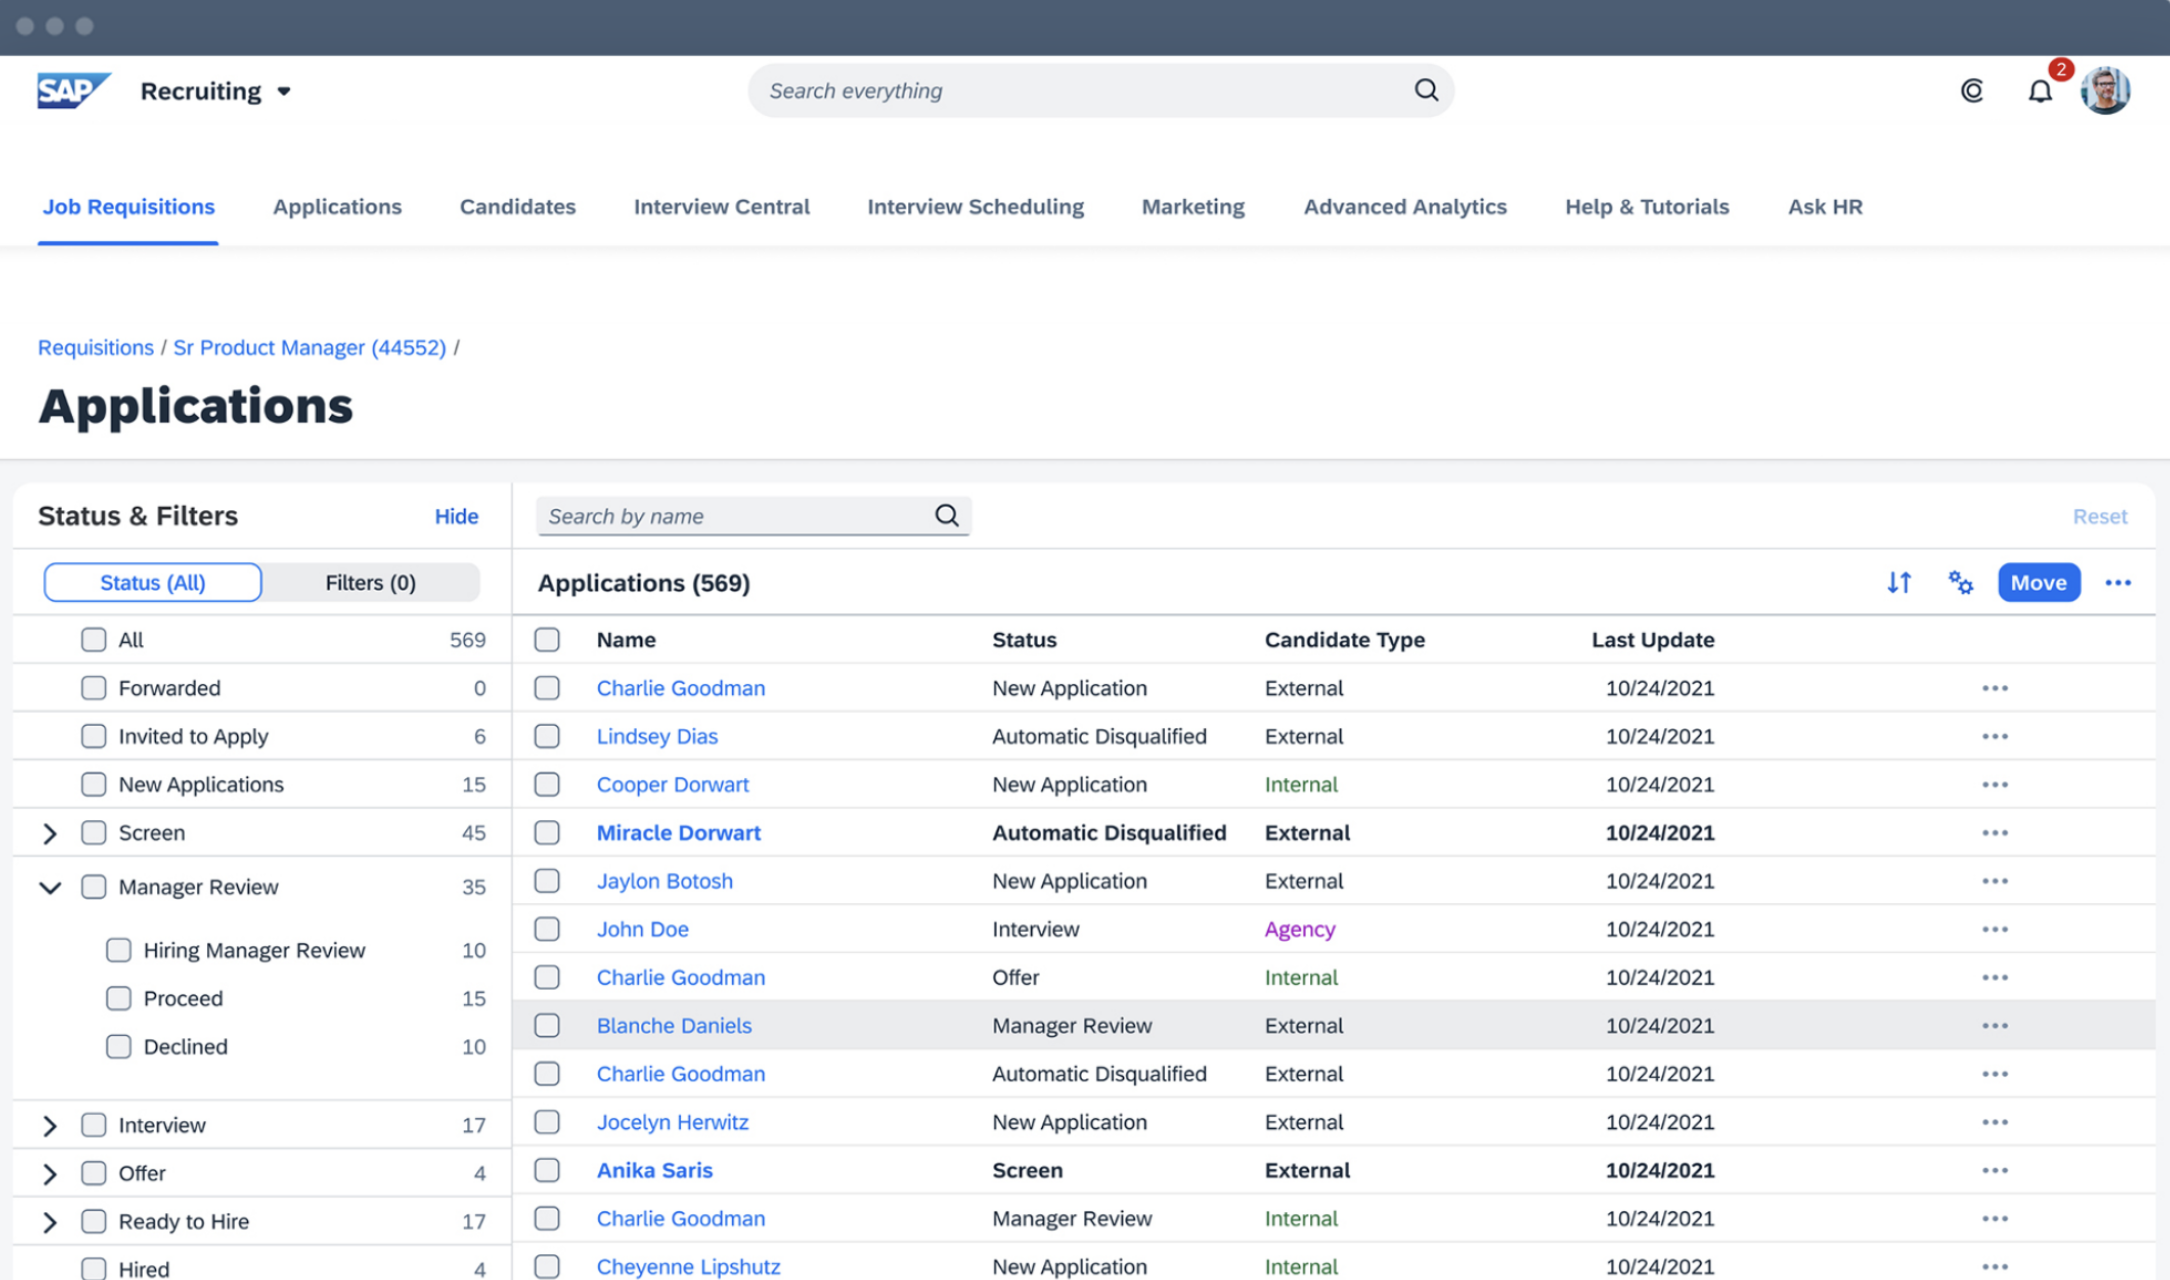
Task: Open the Advanced Analytics tab
Action: coord(1405,206)
